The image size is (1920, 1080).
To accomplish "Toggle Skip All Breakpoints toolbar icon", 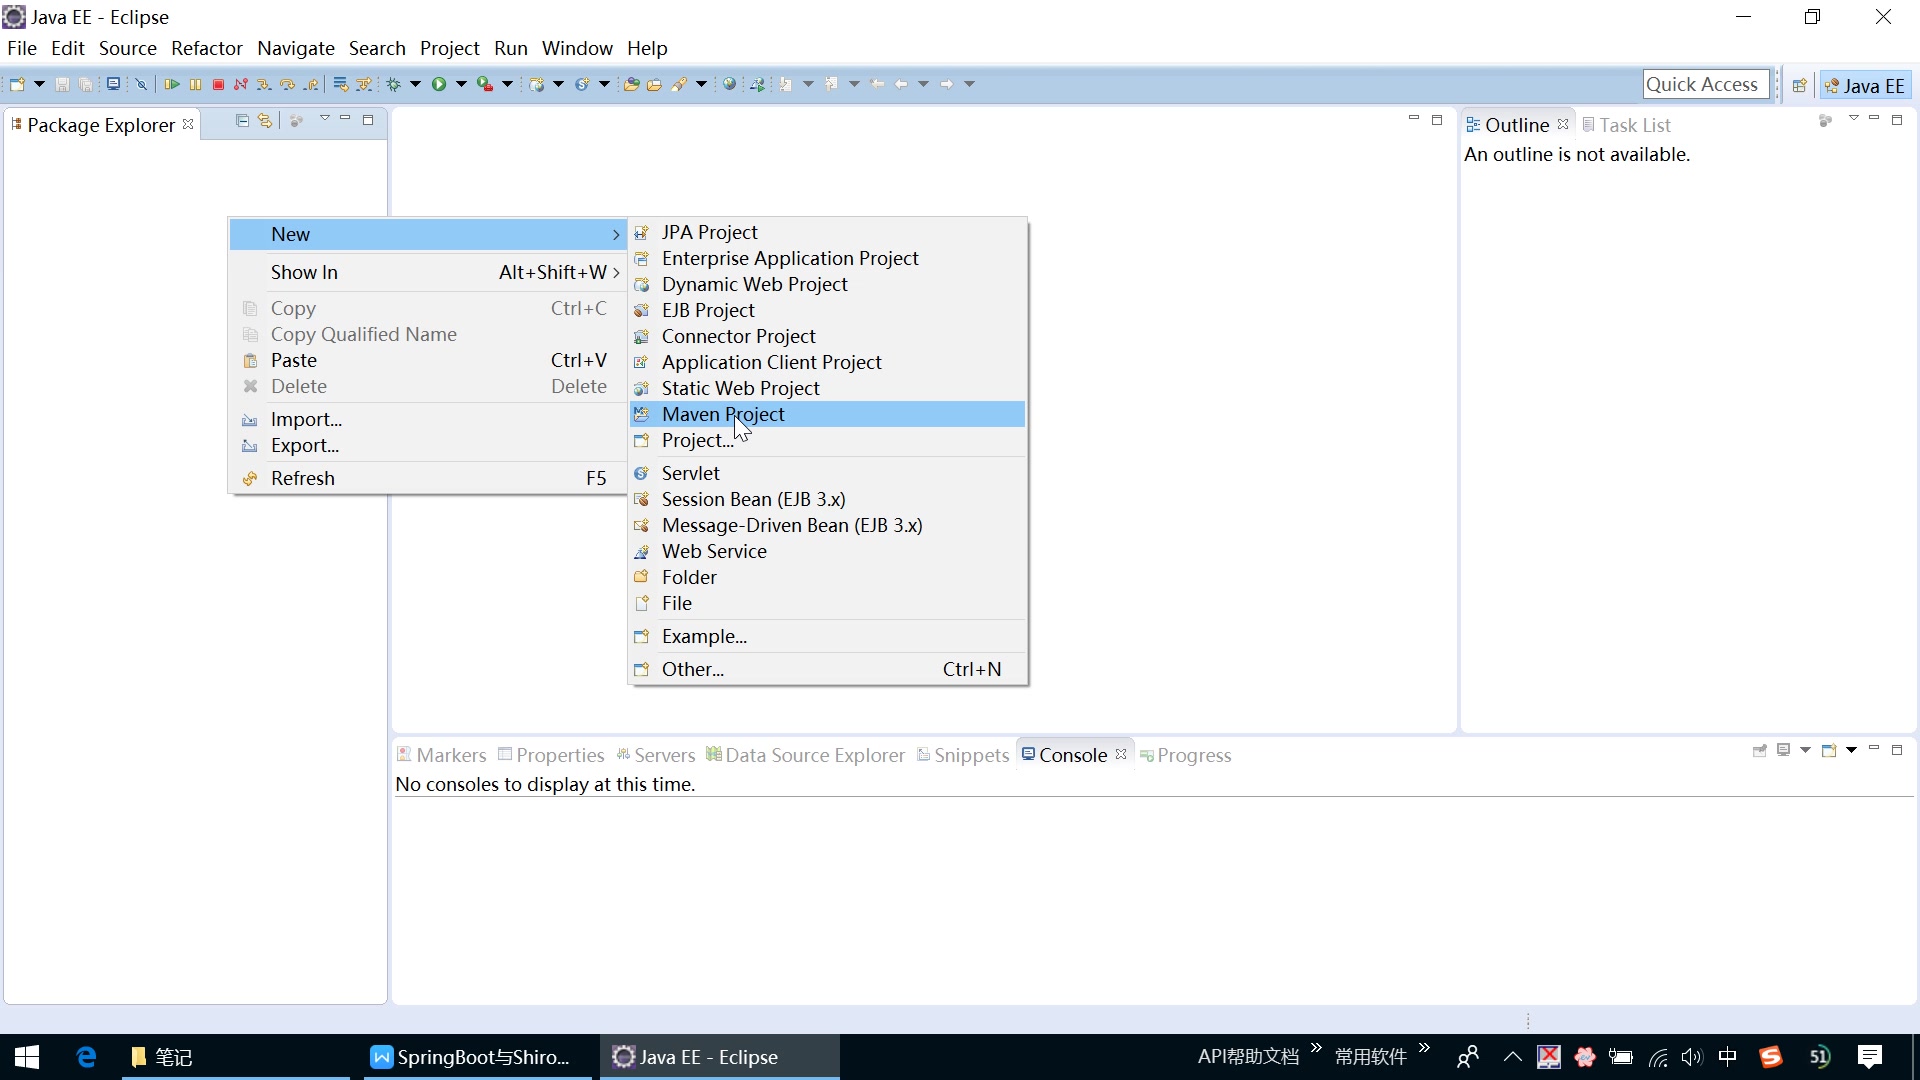I will point(141,85).
